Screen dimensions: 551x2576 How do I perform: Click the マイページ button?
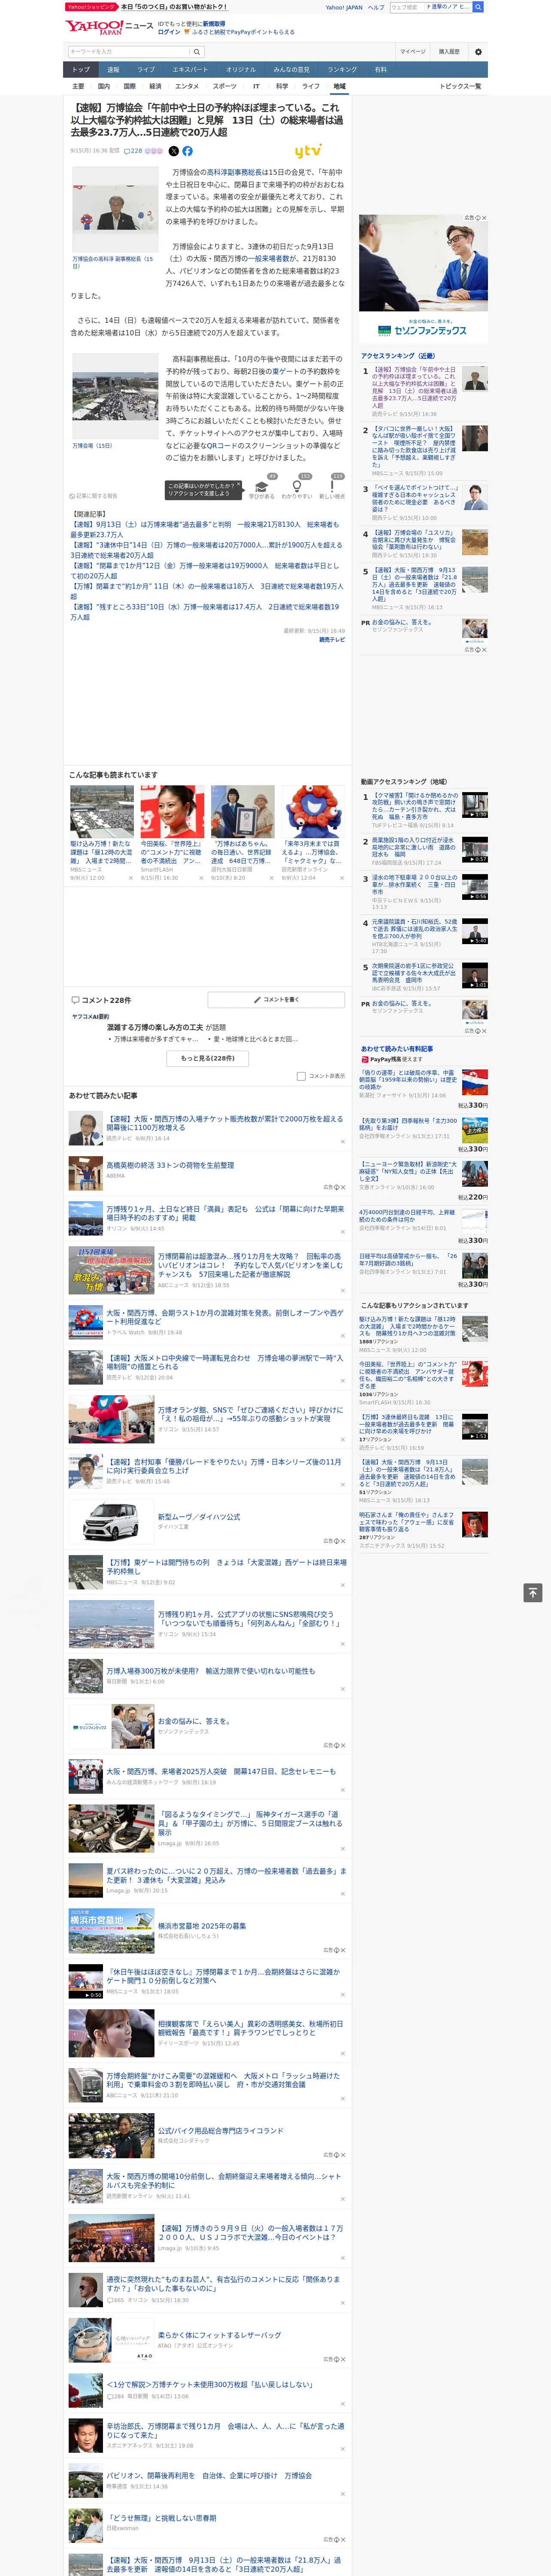pyautogui.click(x=412, y=52)
